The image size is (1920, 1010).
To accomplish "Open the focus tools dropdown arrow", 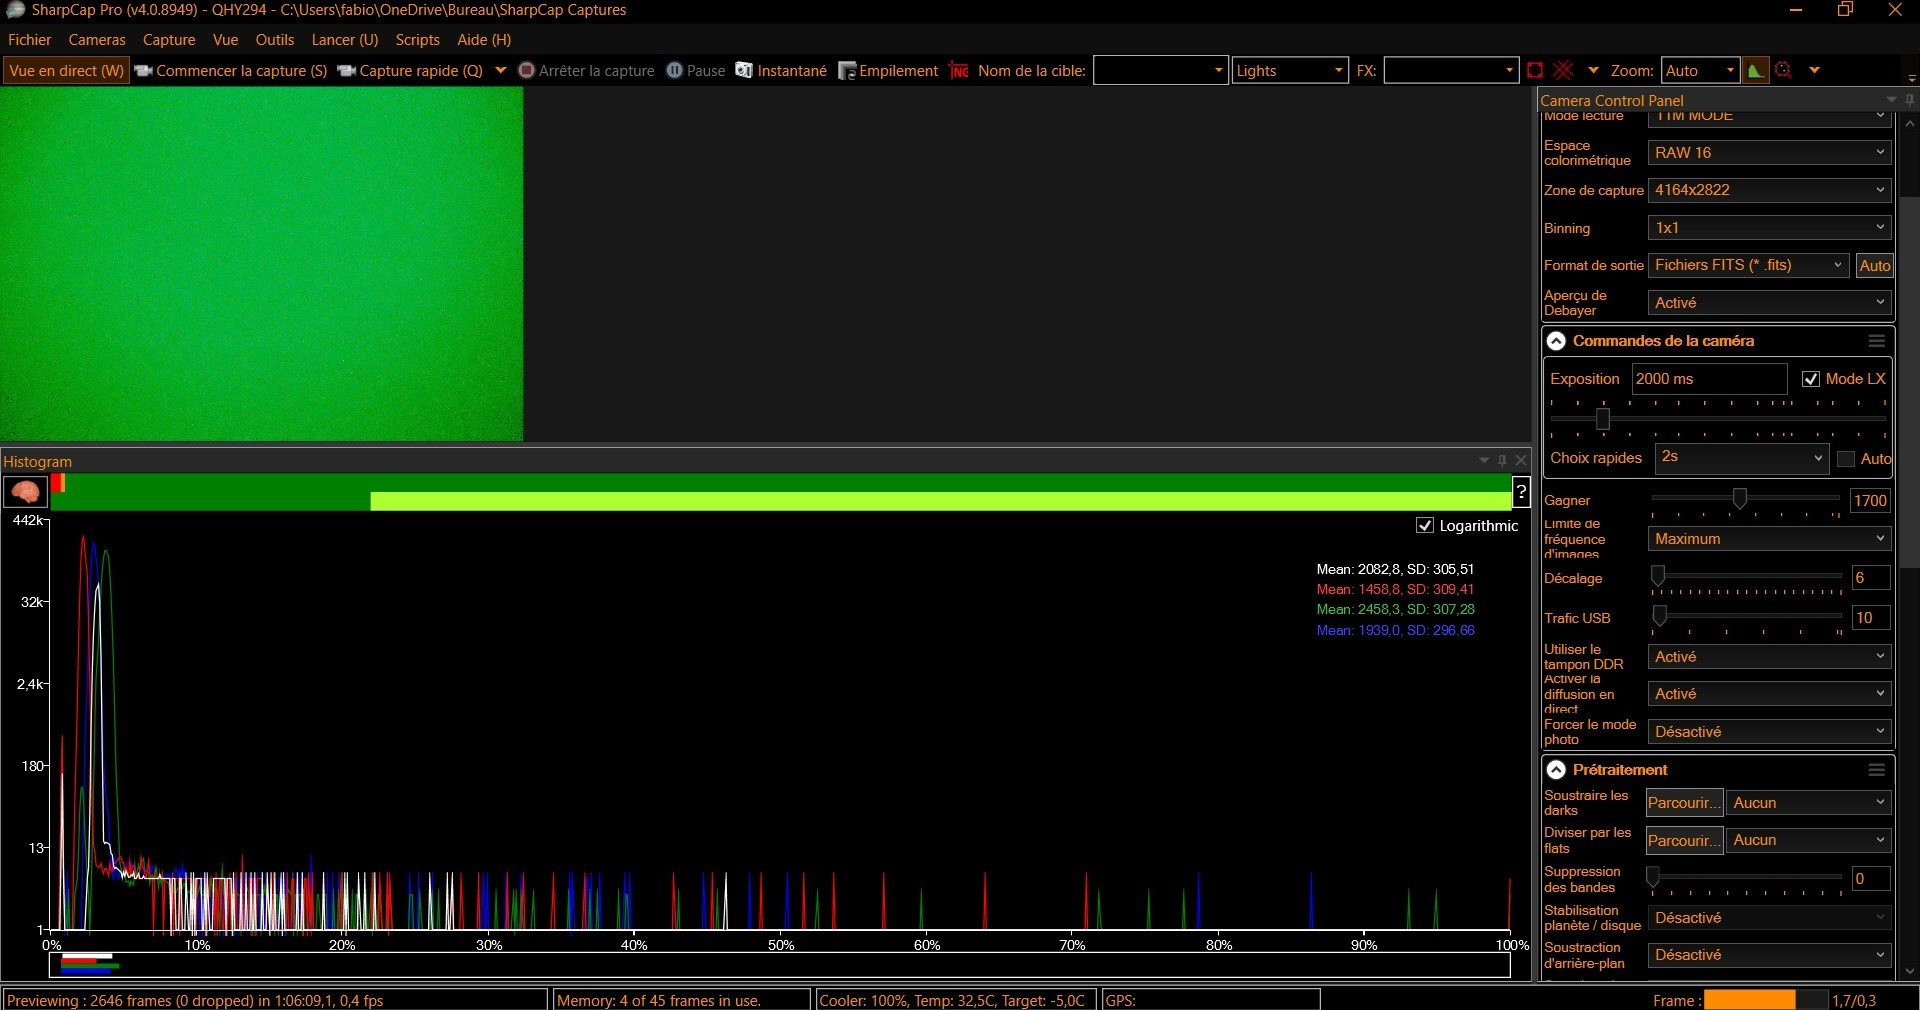I will click(1814, 70).
